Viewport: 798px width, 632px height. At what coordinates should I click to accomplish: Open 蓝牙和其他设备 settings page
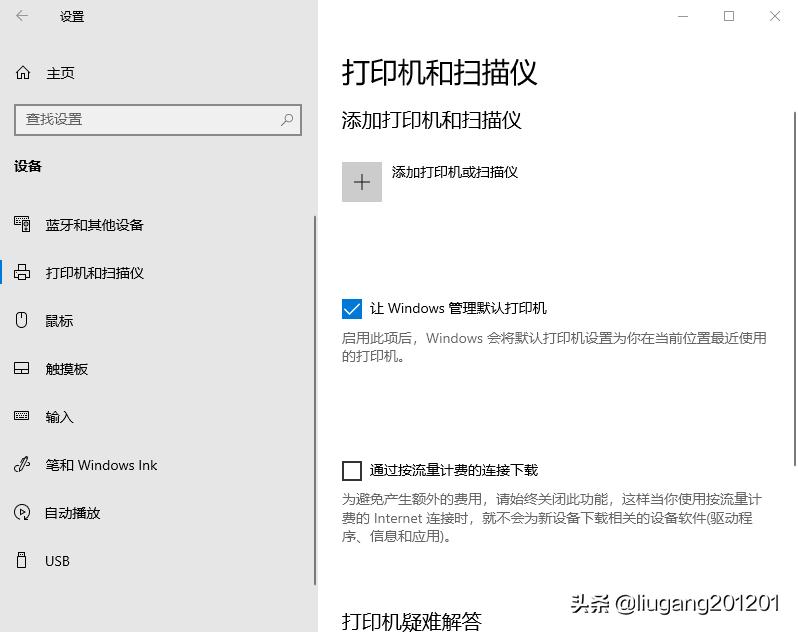[x=95, y=224]
